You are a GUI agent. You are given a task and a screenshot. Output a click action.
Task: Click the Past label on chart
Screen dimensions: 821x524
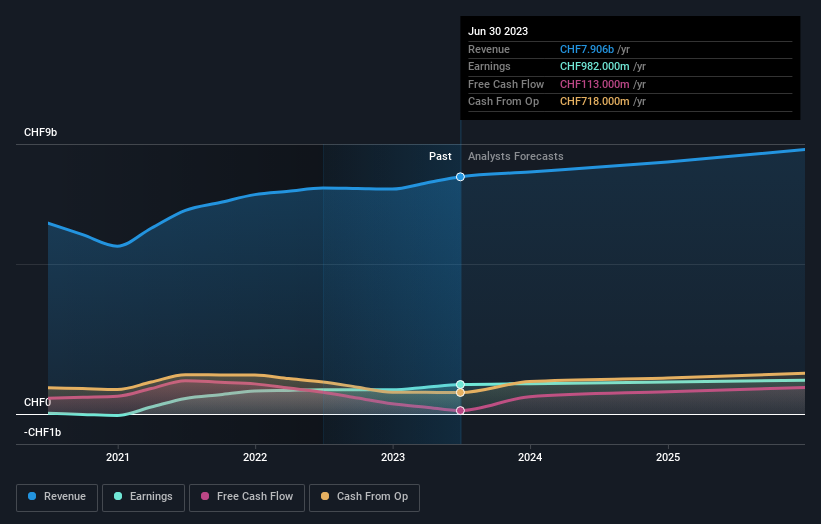(x=440, y=157)
